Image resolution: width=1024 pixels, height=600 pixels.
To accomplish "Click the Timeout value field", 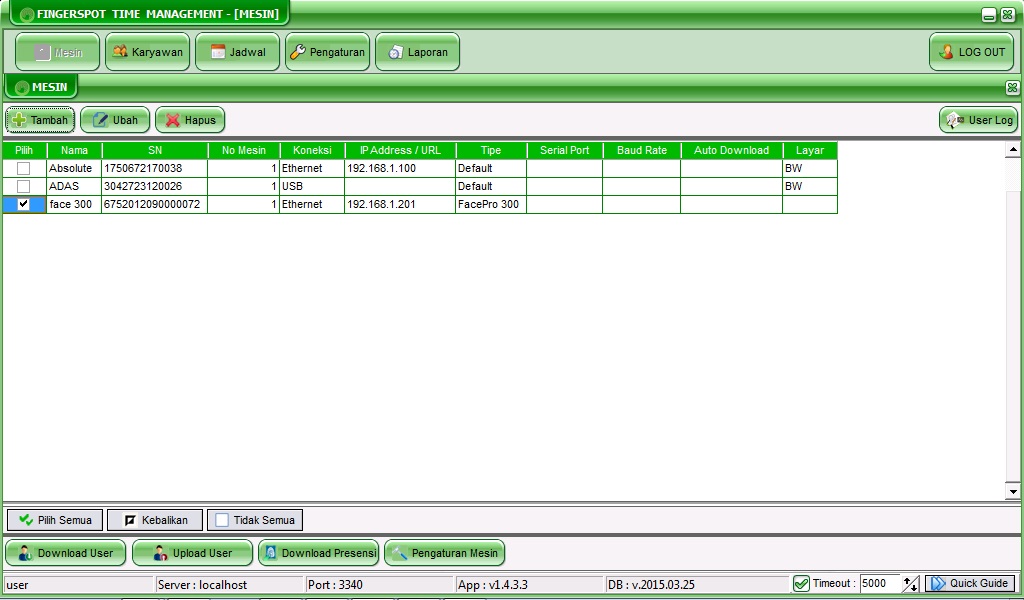I will [880, 584].
